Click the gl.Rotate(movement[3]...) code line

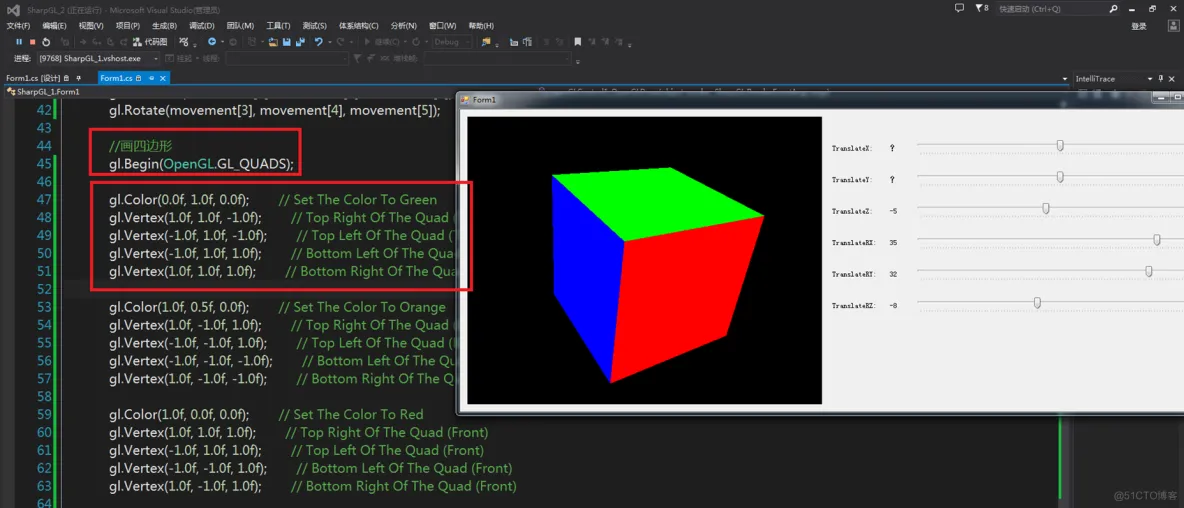[274, 111]
